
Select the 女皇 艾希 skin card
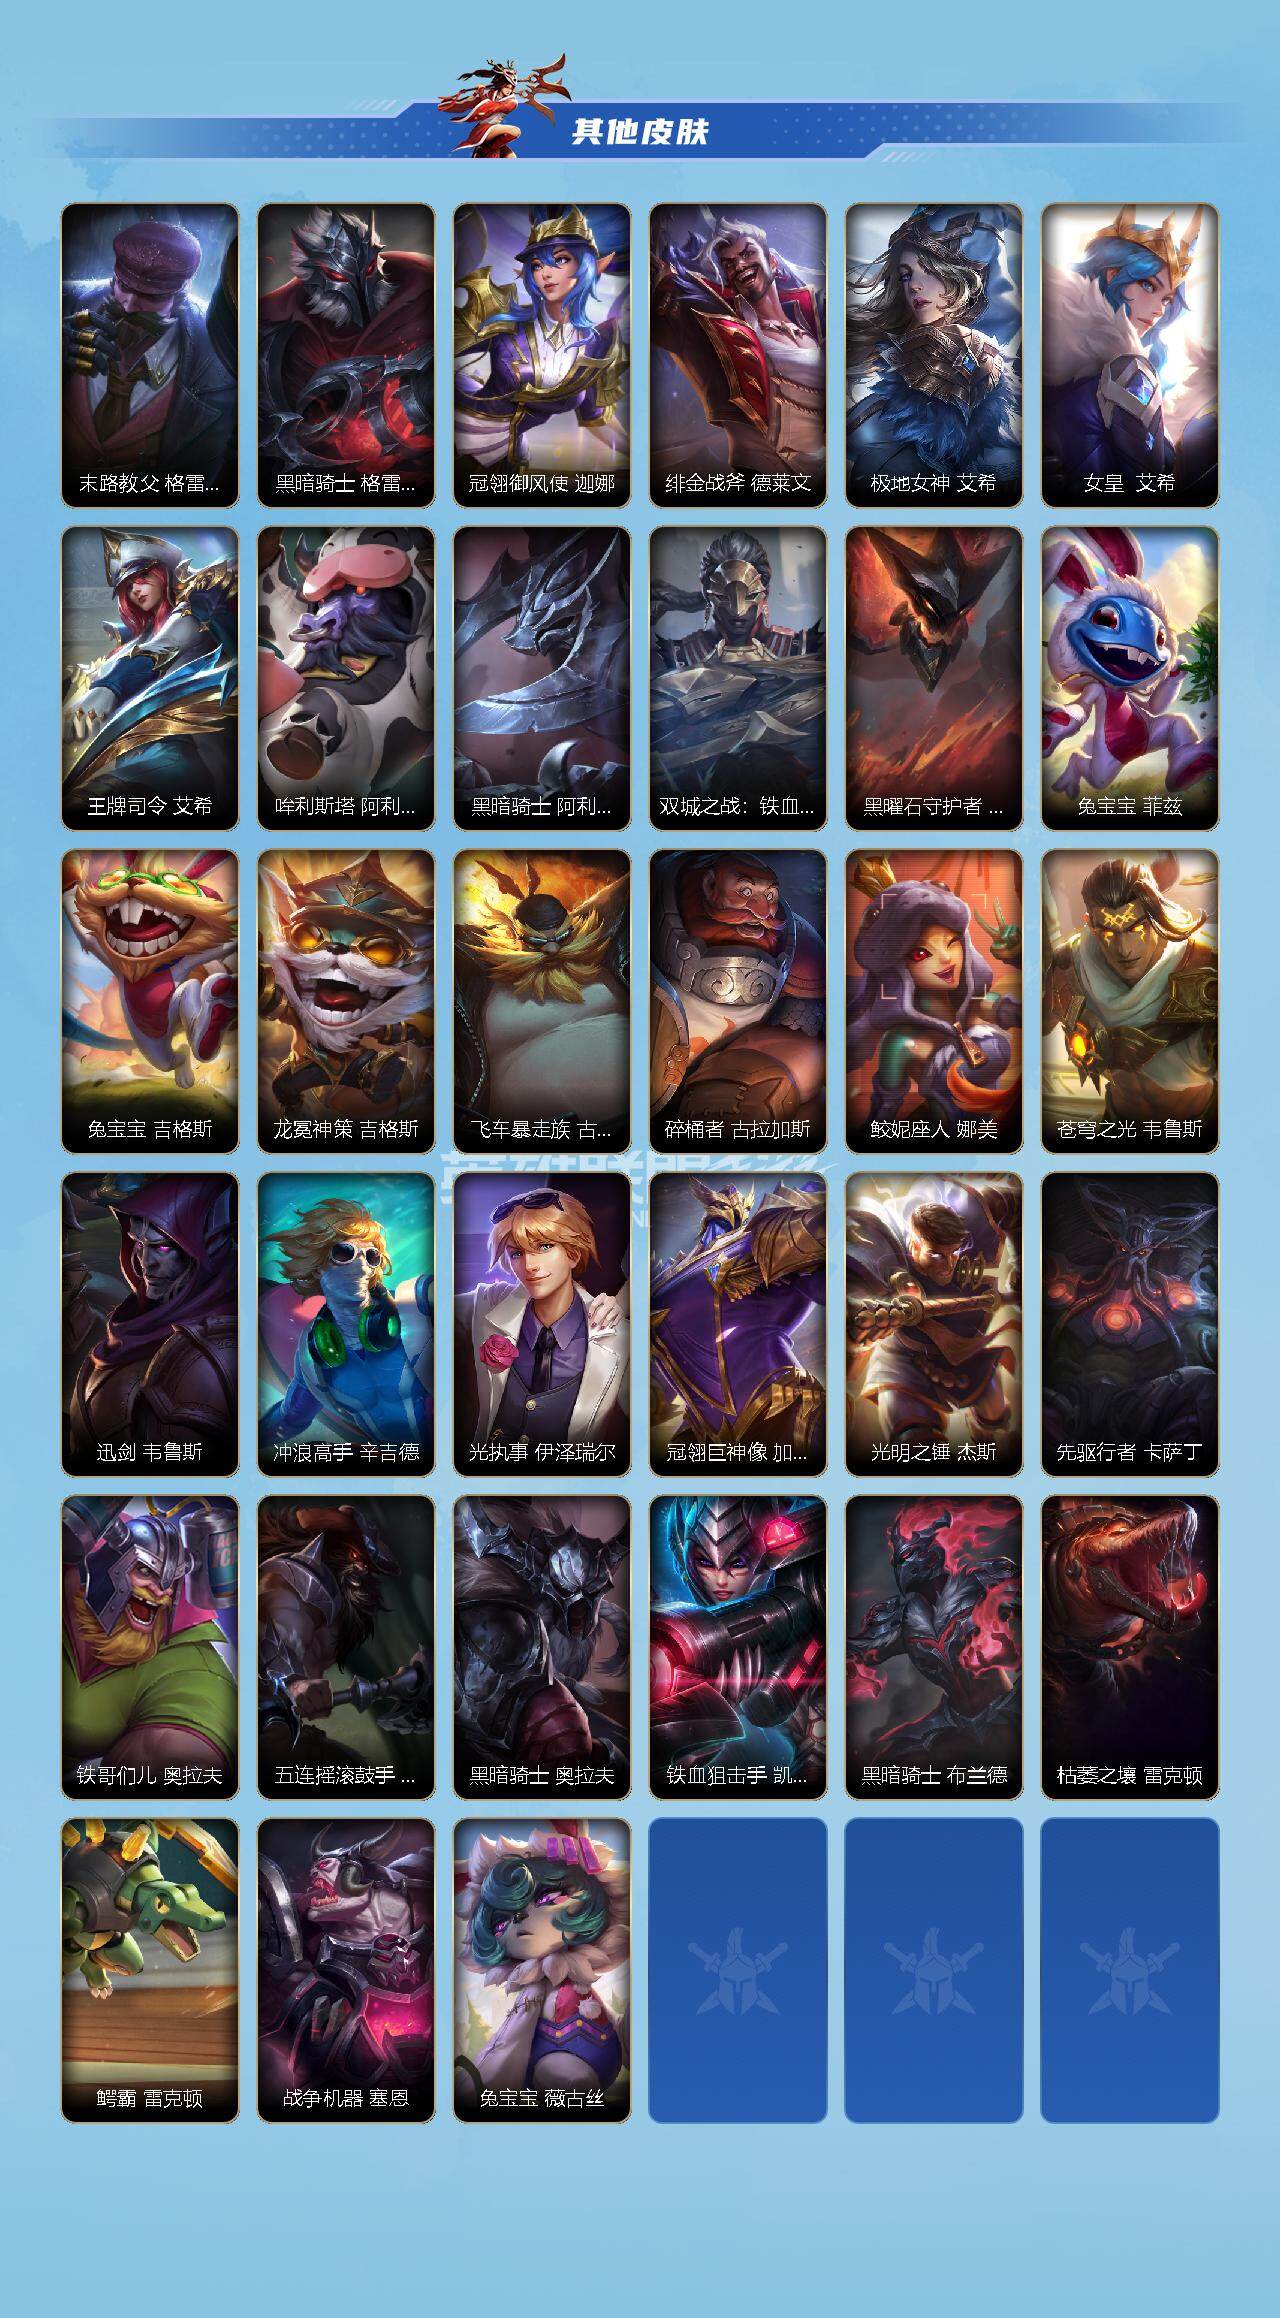[x=1130, y=355]
